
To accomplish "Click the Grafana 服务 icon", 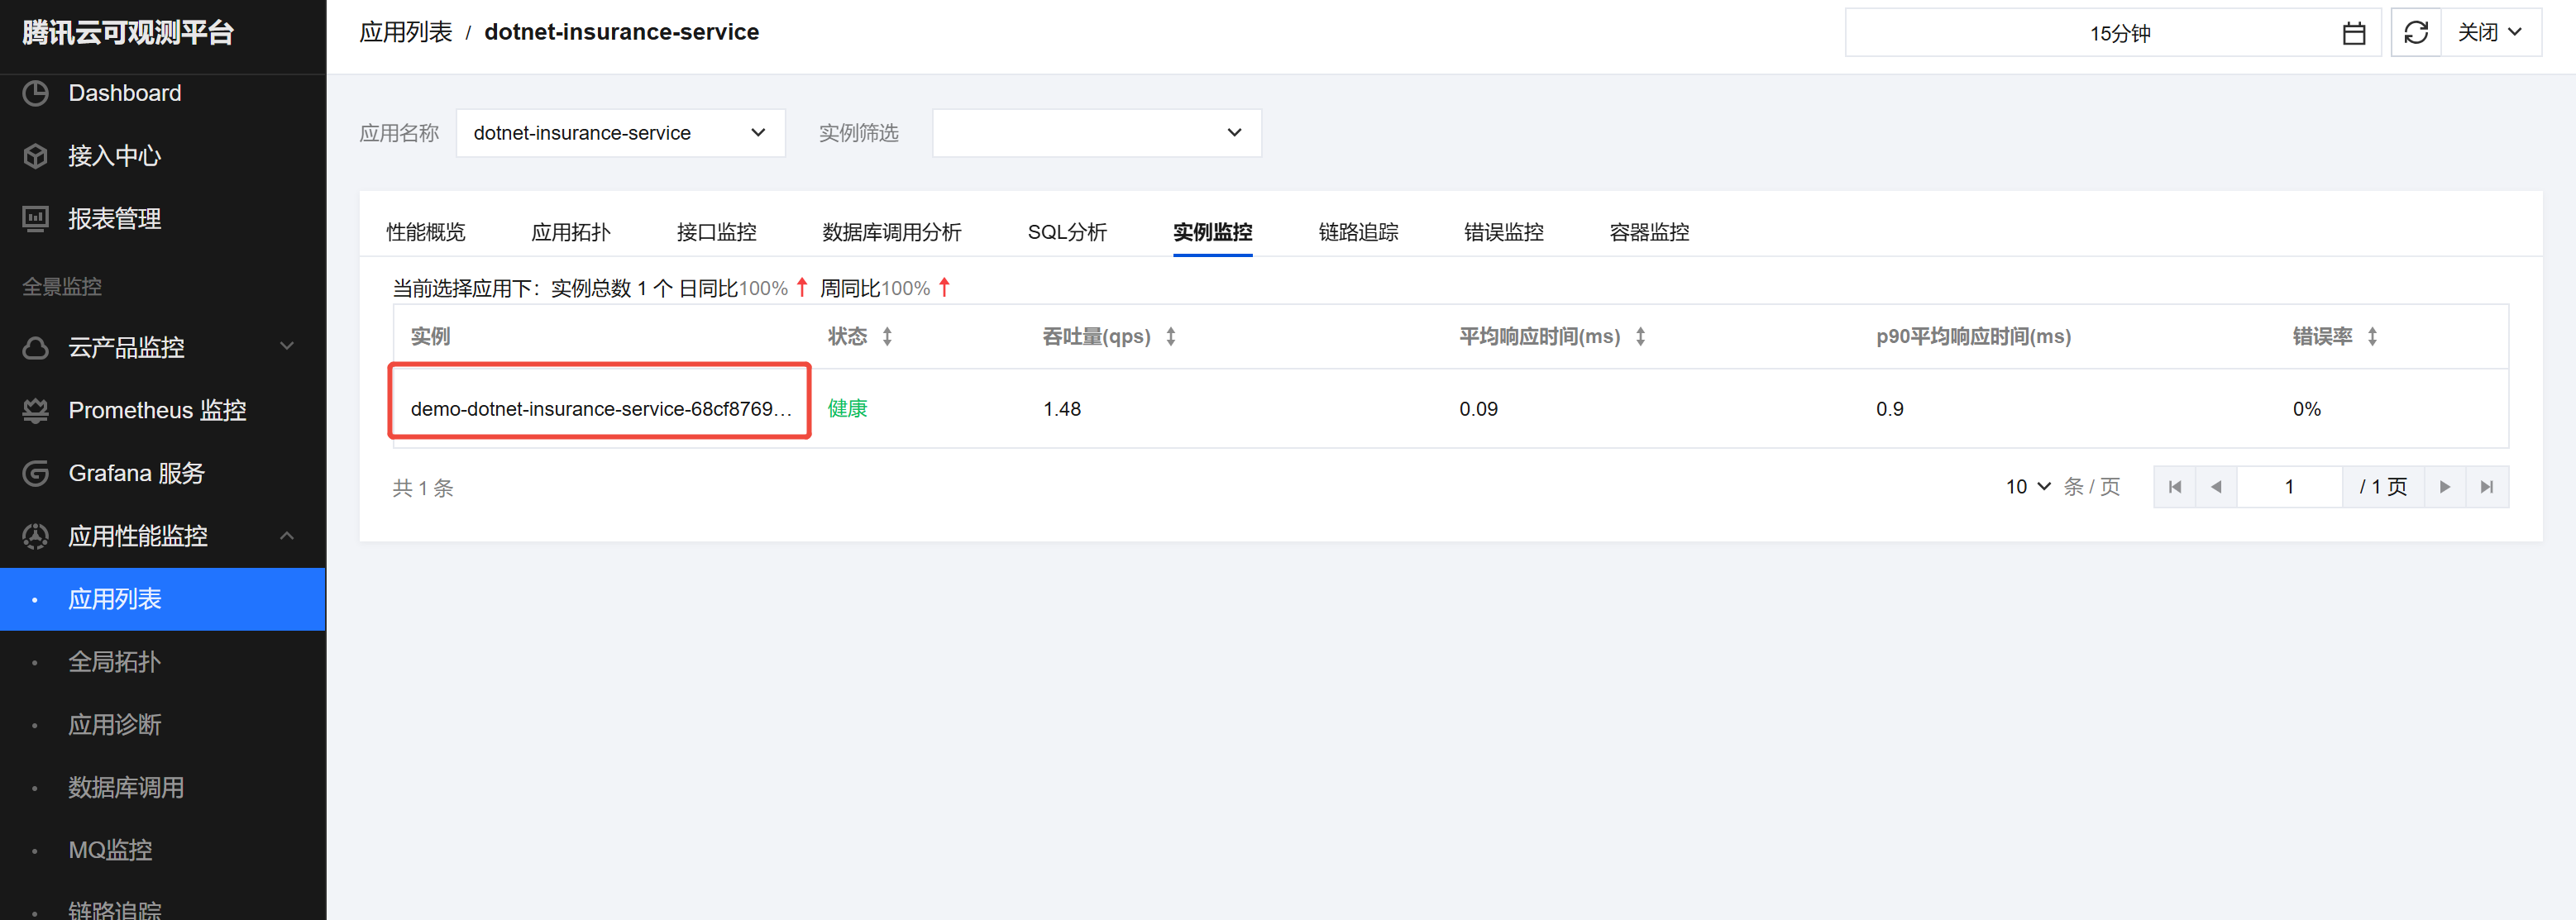I will (36, 473).
